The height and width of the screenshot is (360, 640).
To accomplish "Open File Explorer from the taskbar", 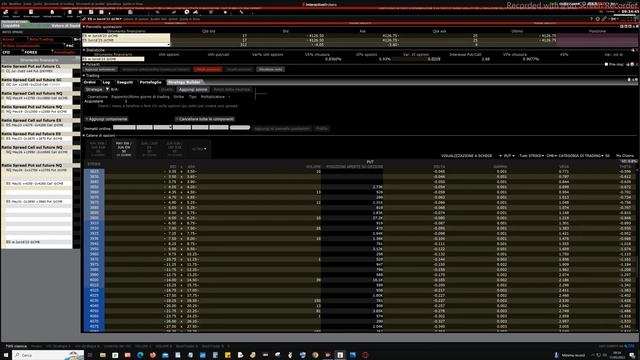I will pos(102,355).
